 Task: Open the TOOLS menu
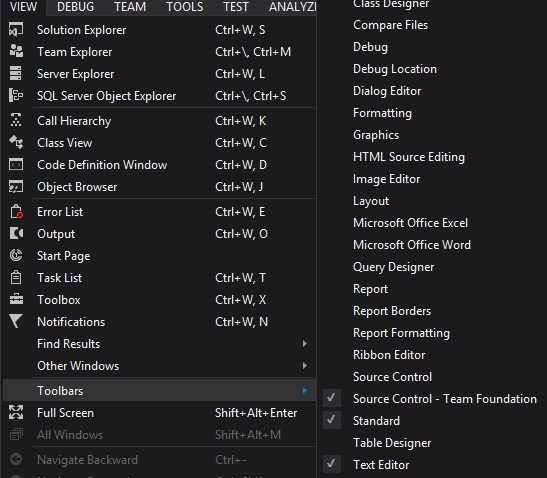[x=185, y=7]
